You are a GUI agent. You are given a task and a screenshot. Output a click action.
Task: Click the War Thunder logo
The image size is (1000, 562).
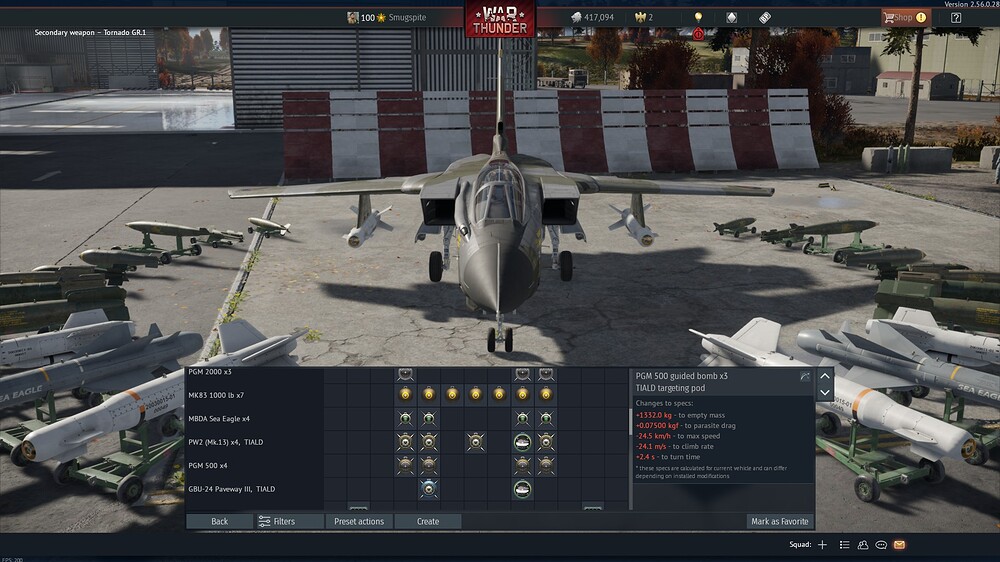[x=500, y=19]
